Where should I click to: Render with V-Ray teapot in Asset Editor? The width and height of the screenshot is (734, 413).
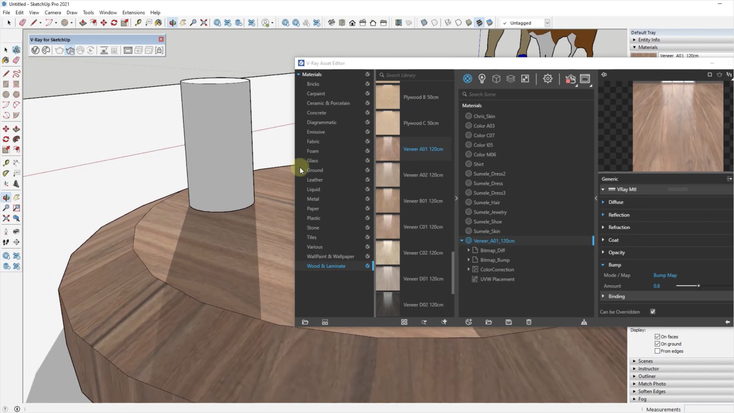570,79
